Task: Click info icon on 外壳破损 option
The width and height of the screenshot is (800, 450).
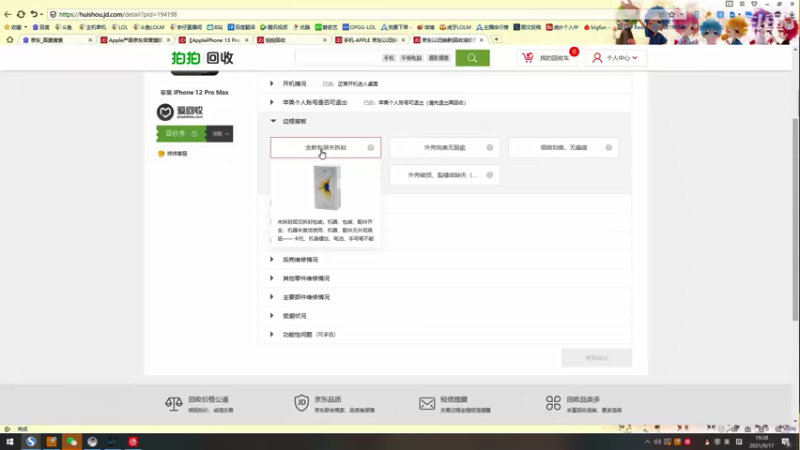Action: click(x=490, y=175)
